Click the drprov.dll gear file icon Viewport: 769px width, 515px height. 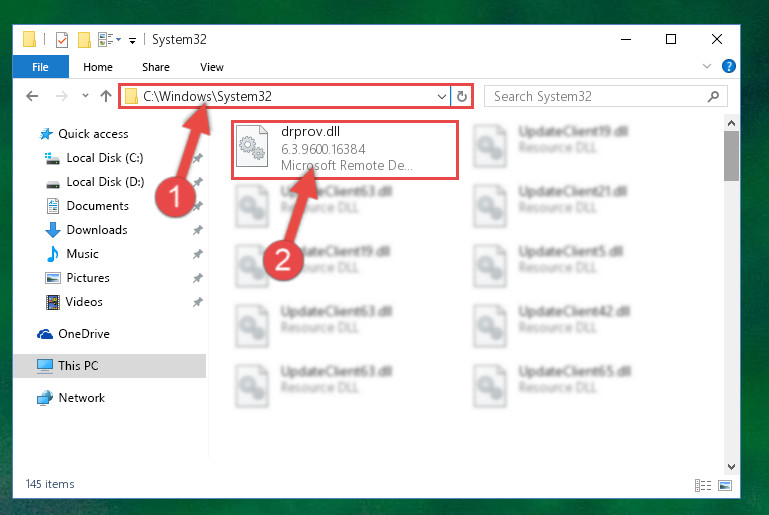[253, 147]
